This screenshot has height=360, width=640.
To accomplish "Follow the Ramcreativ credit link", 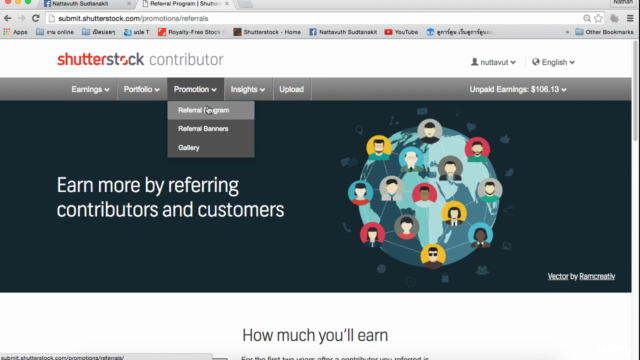I will point(597,276).
